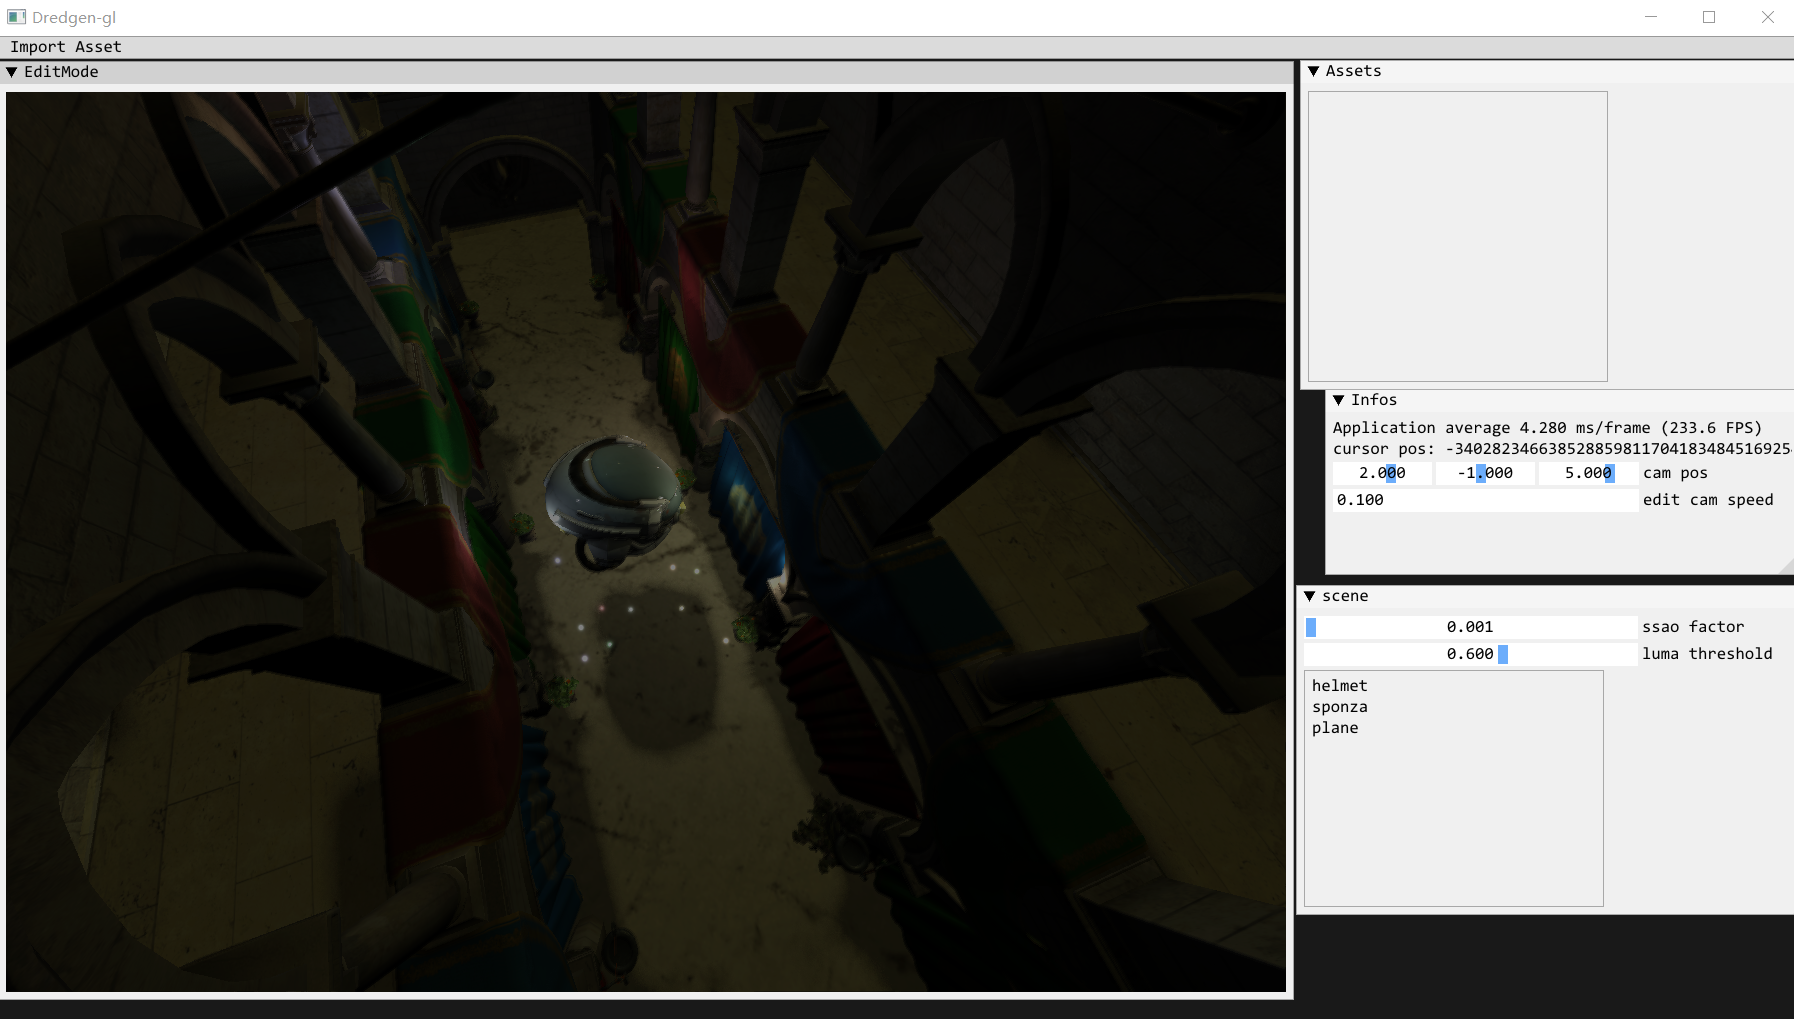1794x1019 pixels.
Task: Collapse the Infos panel triangle
Action: pyautogui.click(x=1339, y=400)
